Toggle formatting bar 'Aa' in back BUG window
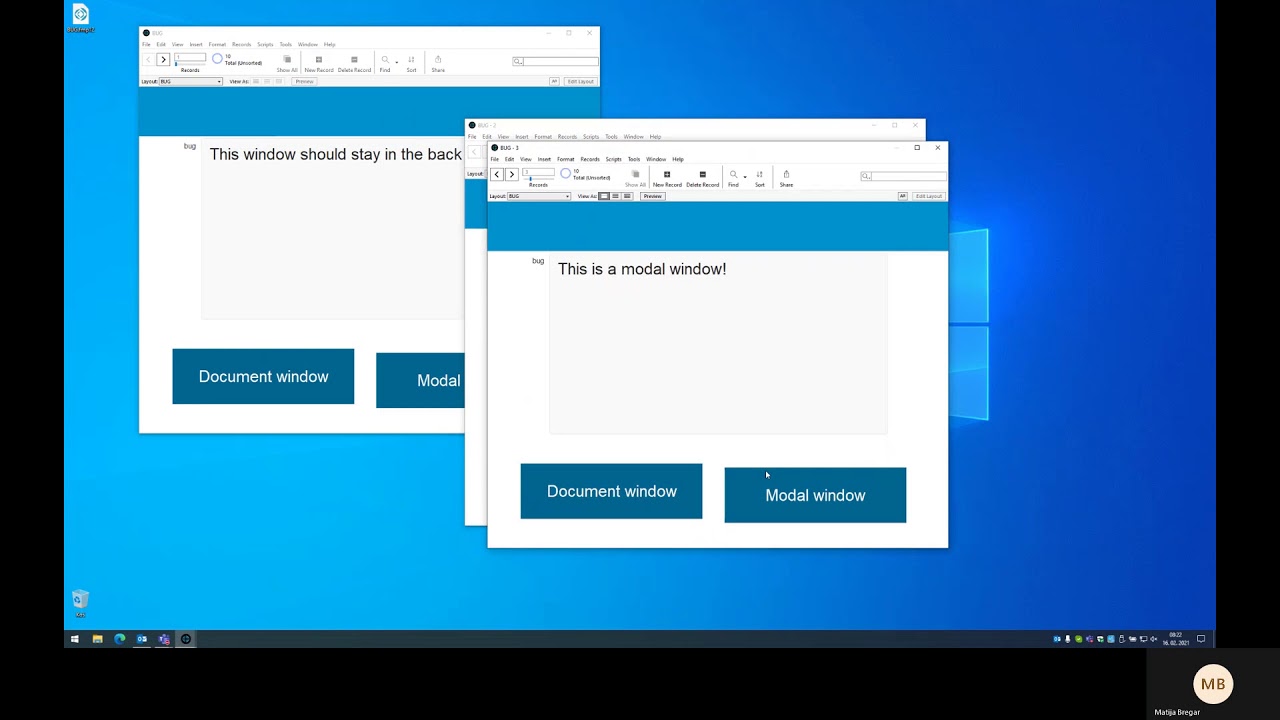1280x720 pixels. (554, 82)
